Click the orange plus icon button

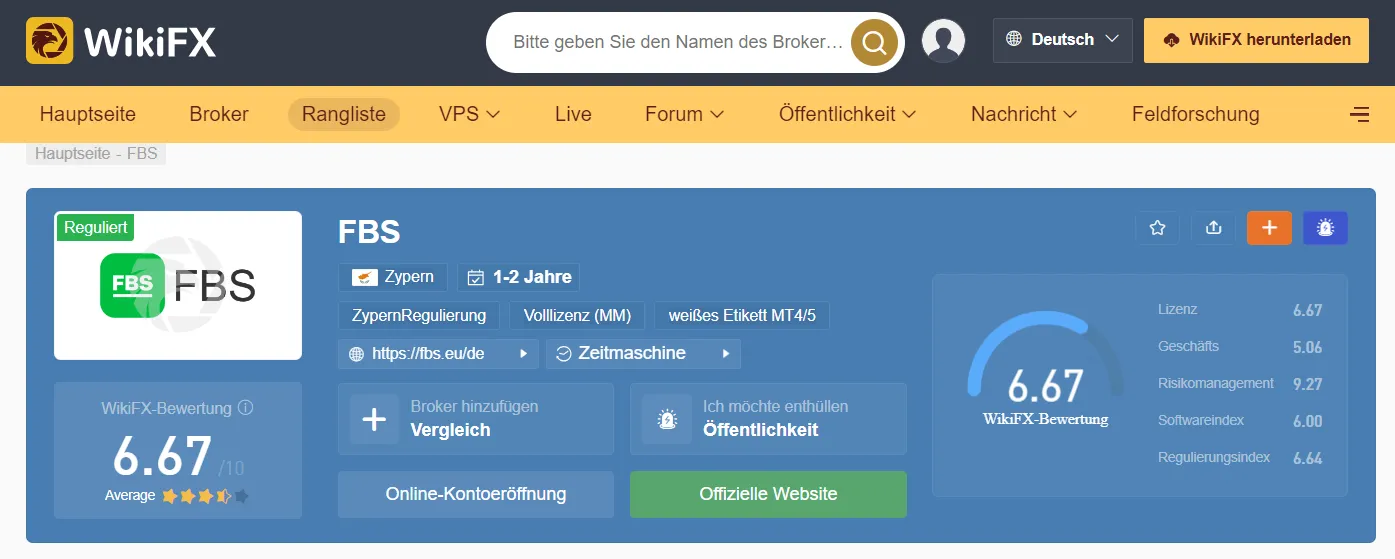1269,228
